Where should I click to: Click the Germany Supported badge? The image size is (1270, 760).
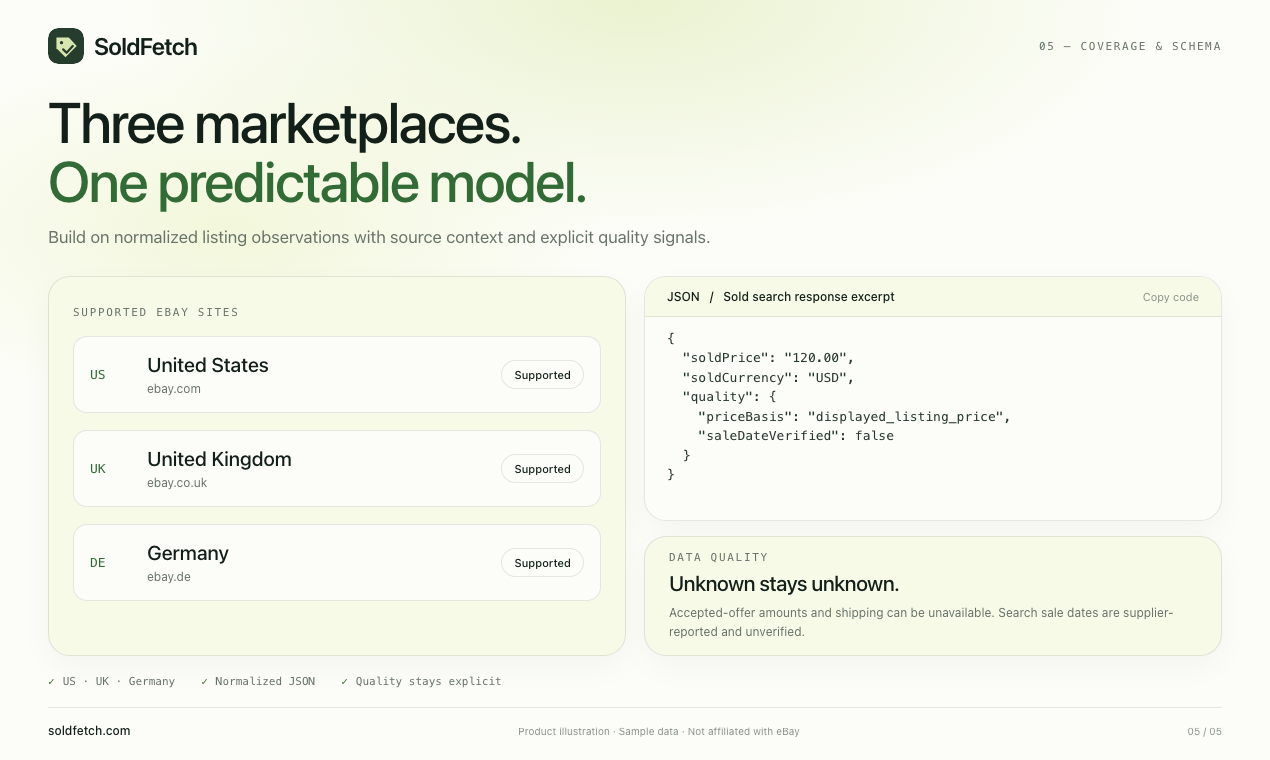(542, 563)
